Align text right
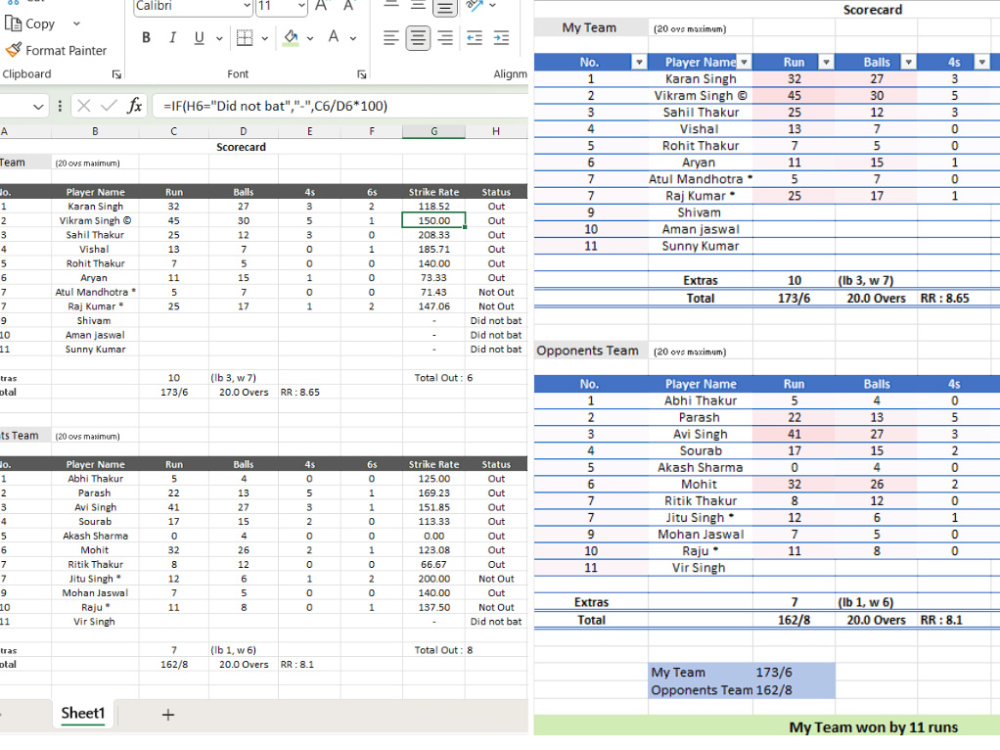 445,38
